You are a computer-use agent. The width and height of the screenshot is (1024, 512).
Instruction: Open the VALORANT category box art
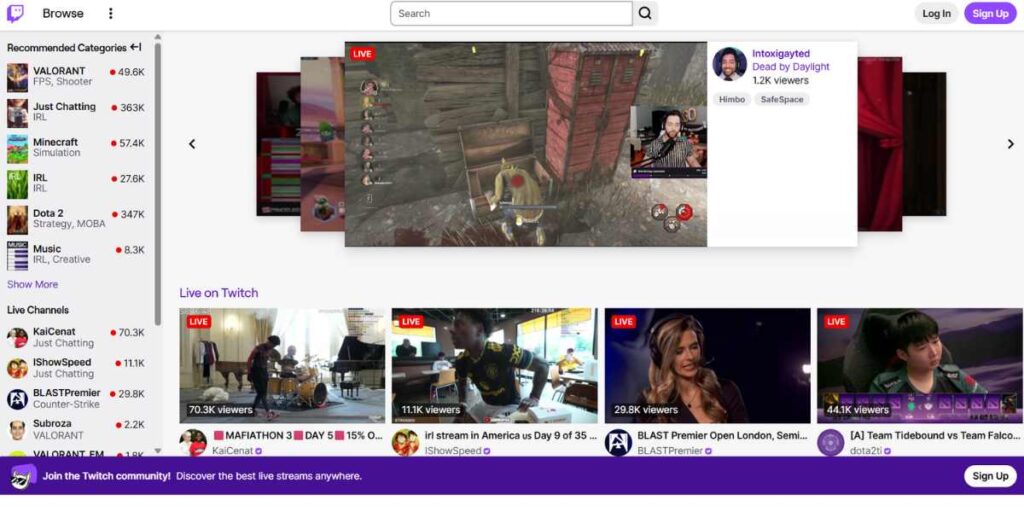(x=18, y=78)
